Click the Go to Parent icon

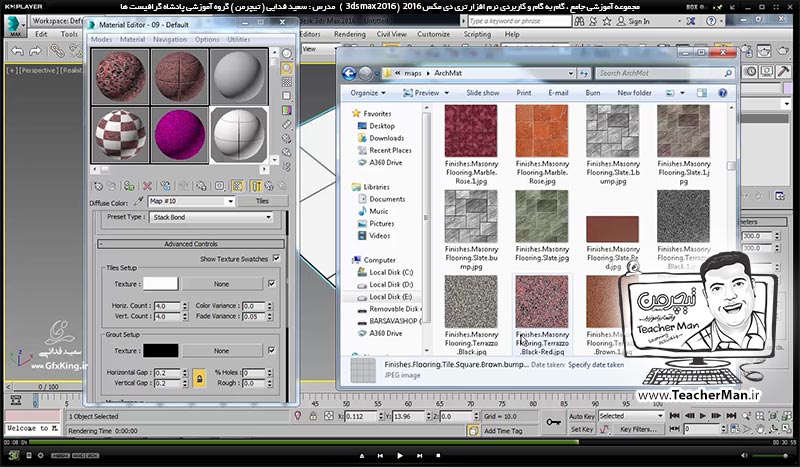[x=269, y=186]
